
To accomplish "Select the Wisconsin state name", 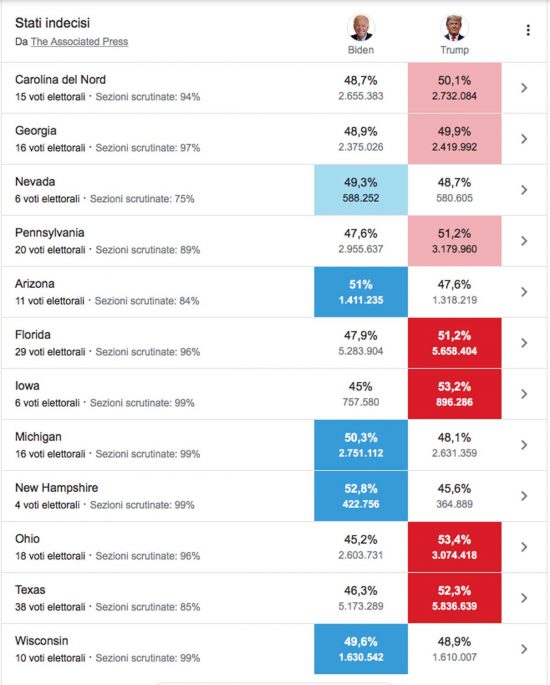I will [42, 640].
